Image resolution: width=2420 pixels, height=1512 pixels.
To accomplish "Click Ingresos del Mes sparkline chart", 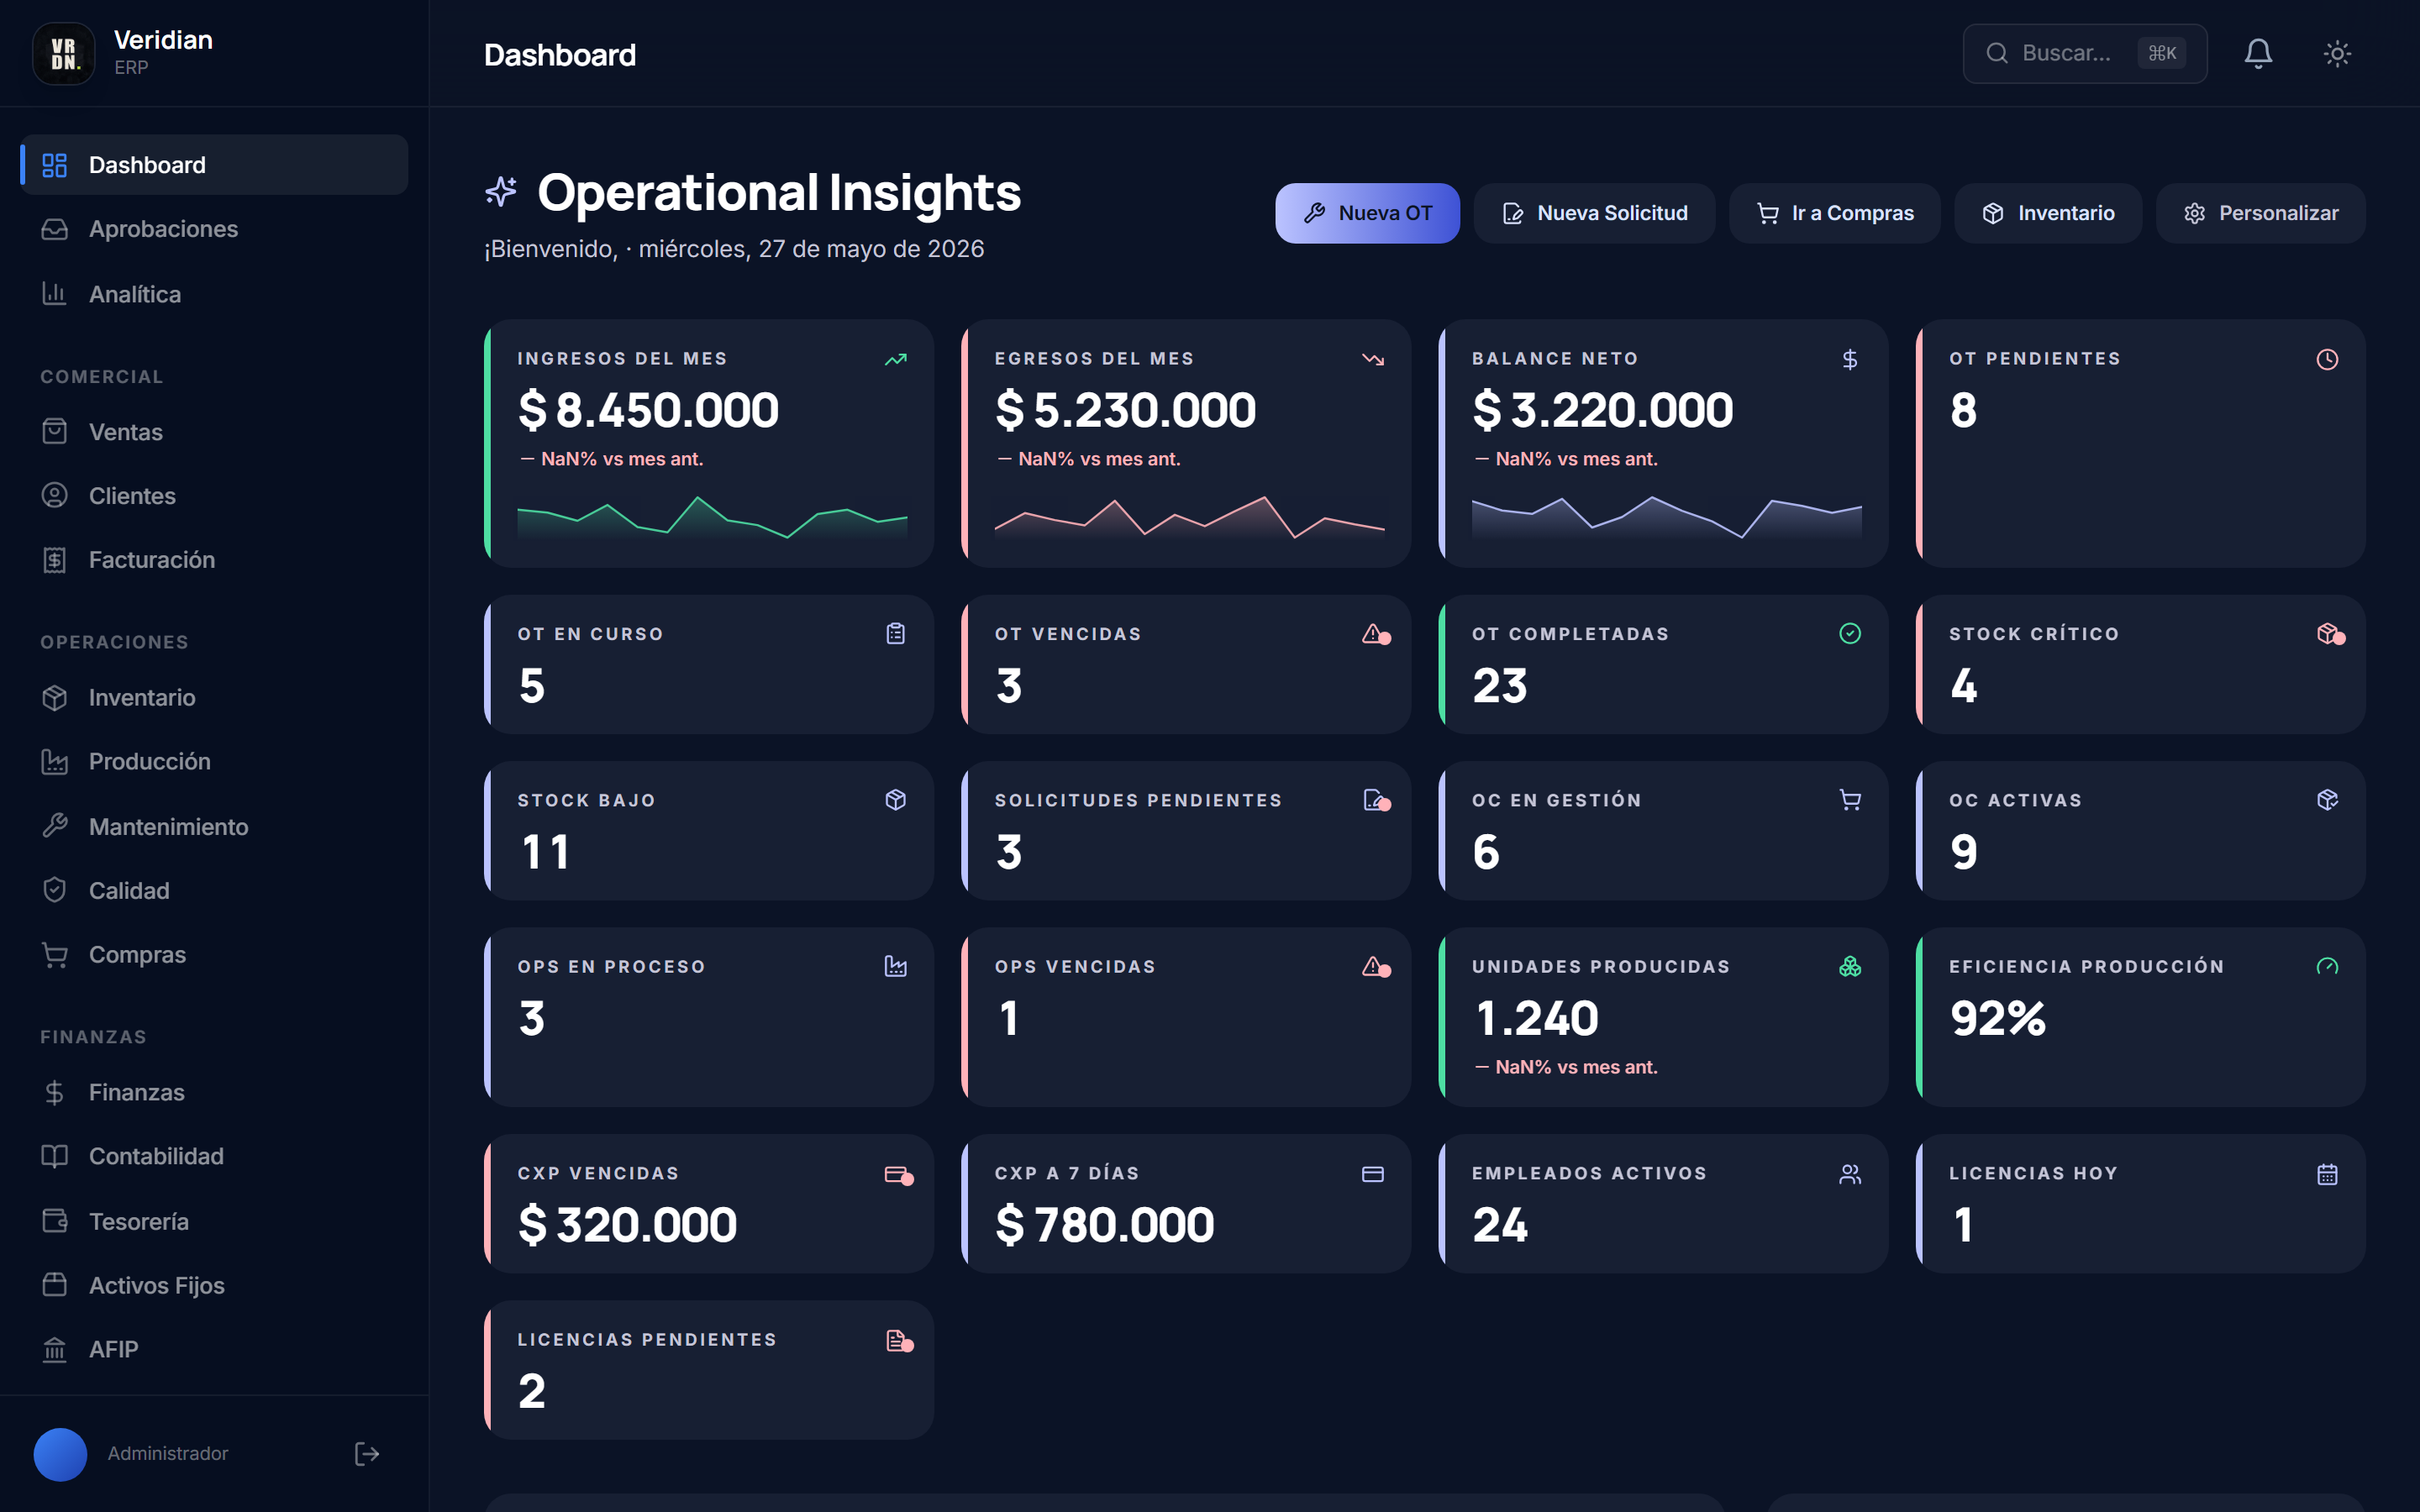I will (x=712, y=517).
